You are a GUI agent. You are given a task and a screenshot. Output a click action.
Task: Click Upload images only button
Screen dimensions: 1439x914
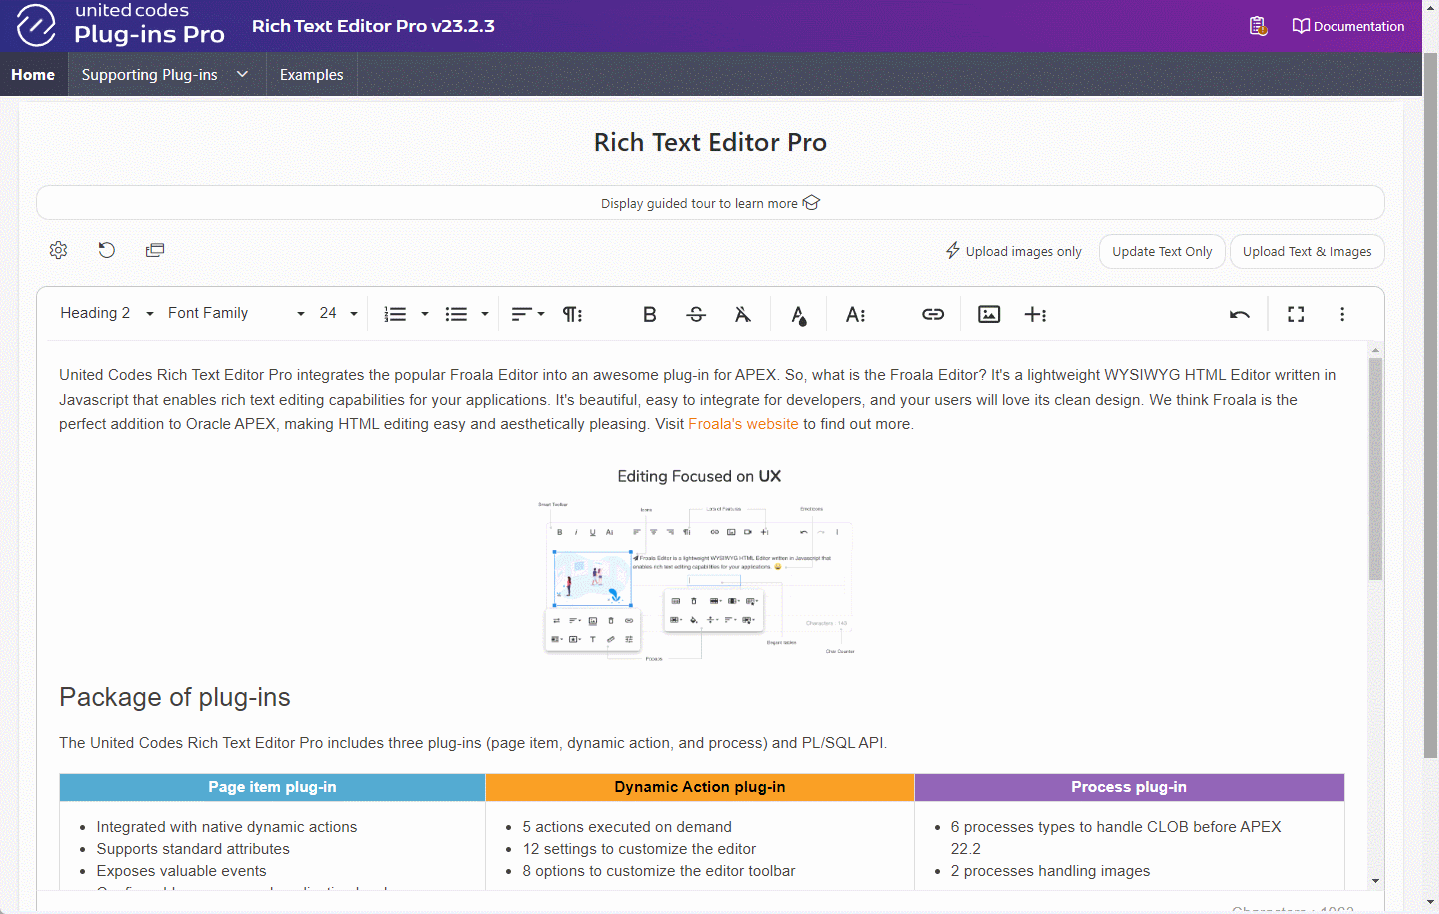1014,251
